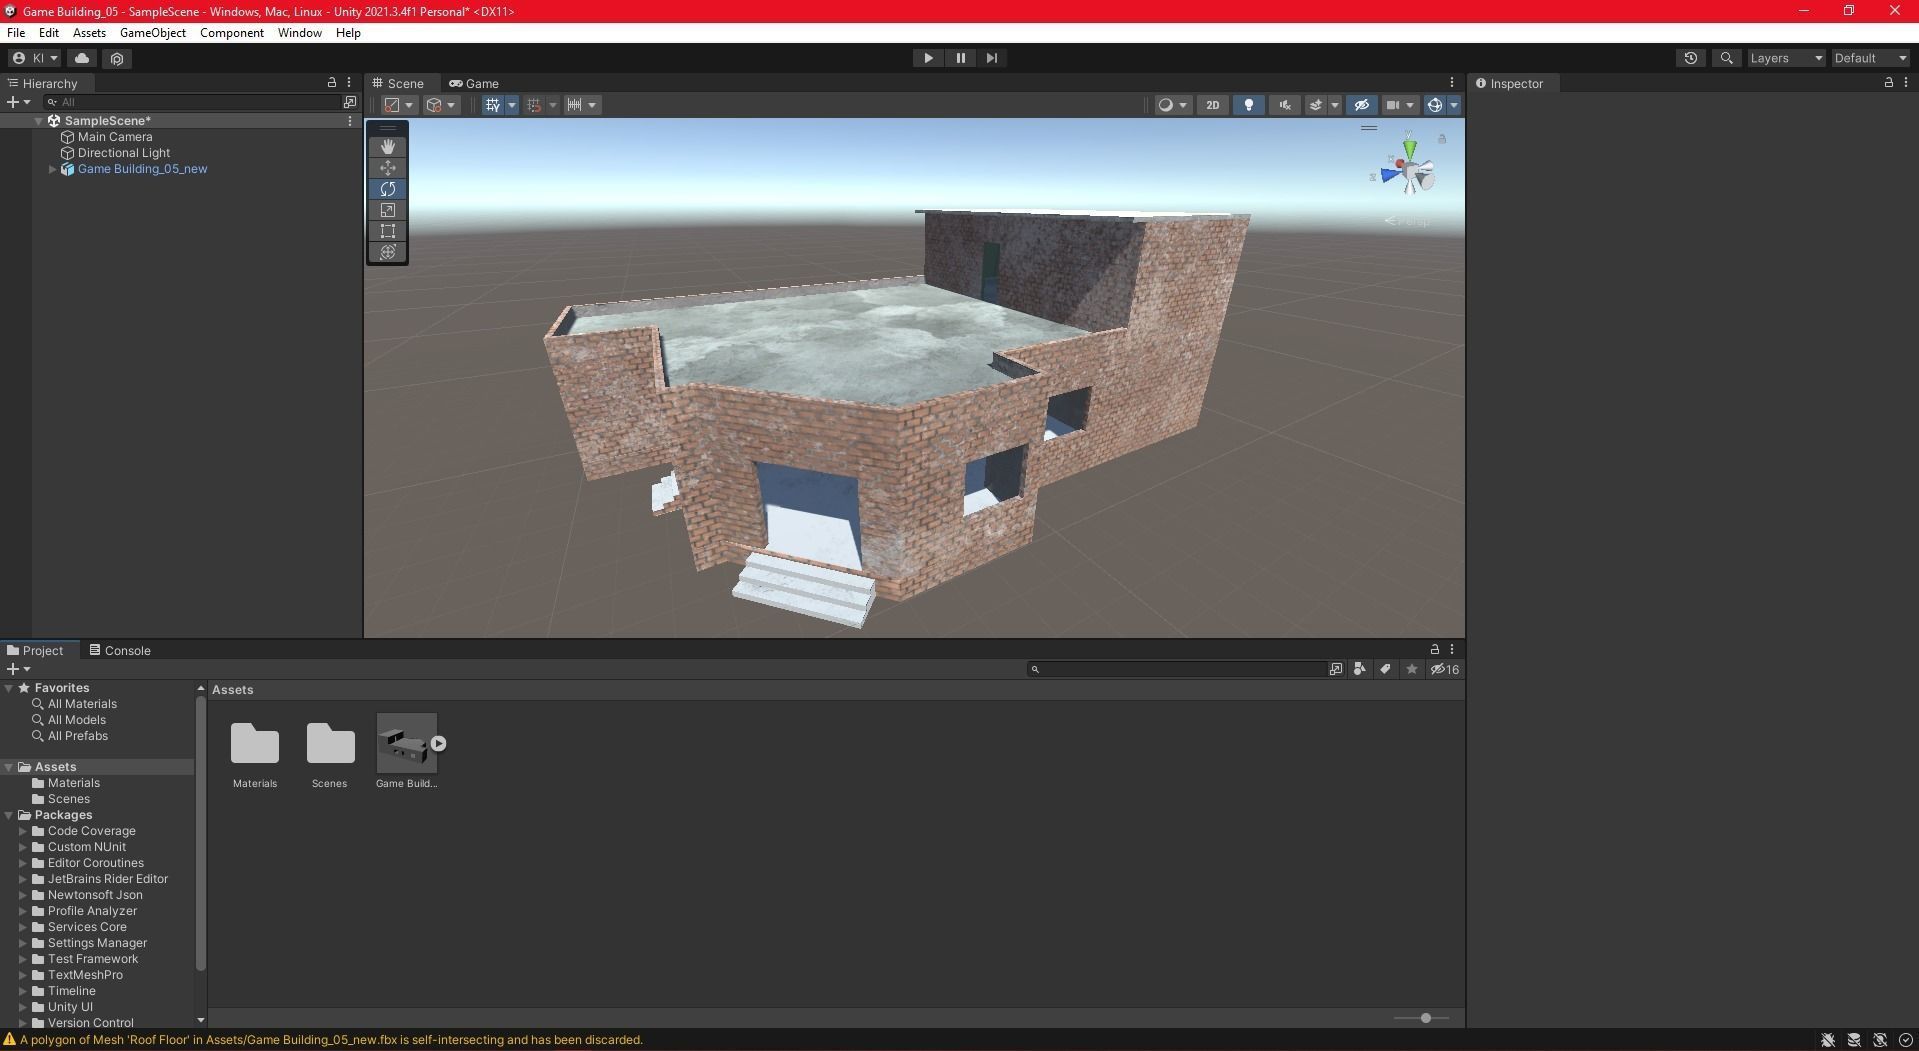The height and width of the screenshot is (1051, 1919).
Task: Toggle grid snapping button
Action: pos(534,105)
